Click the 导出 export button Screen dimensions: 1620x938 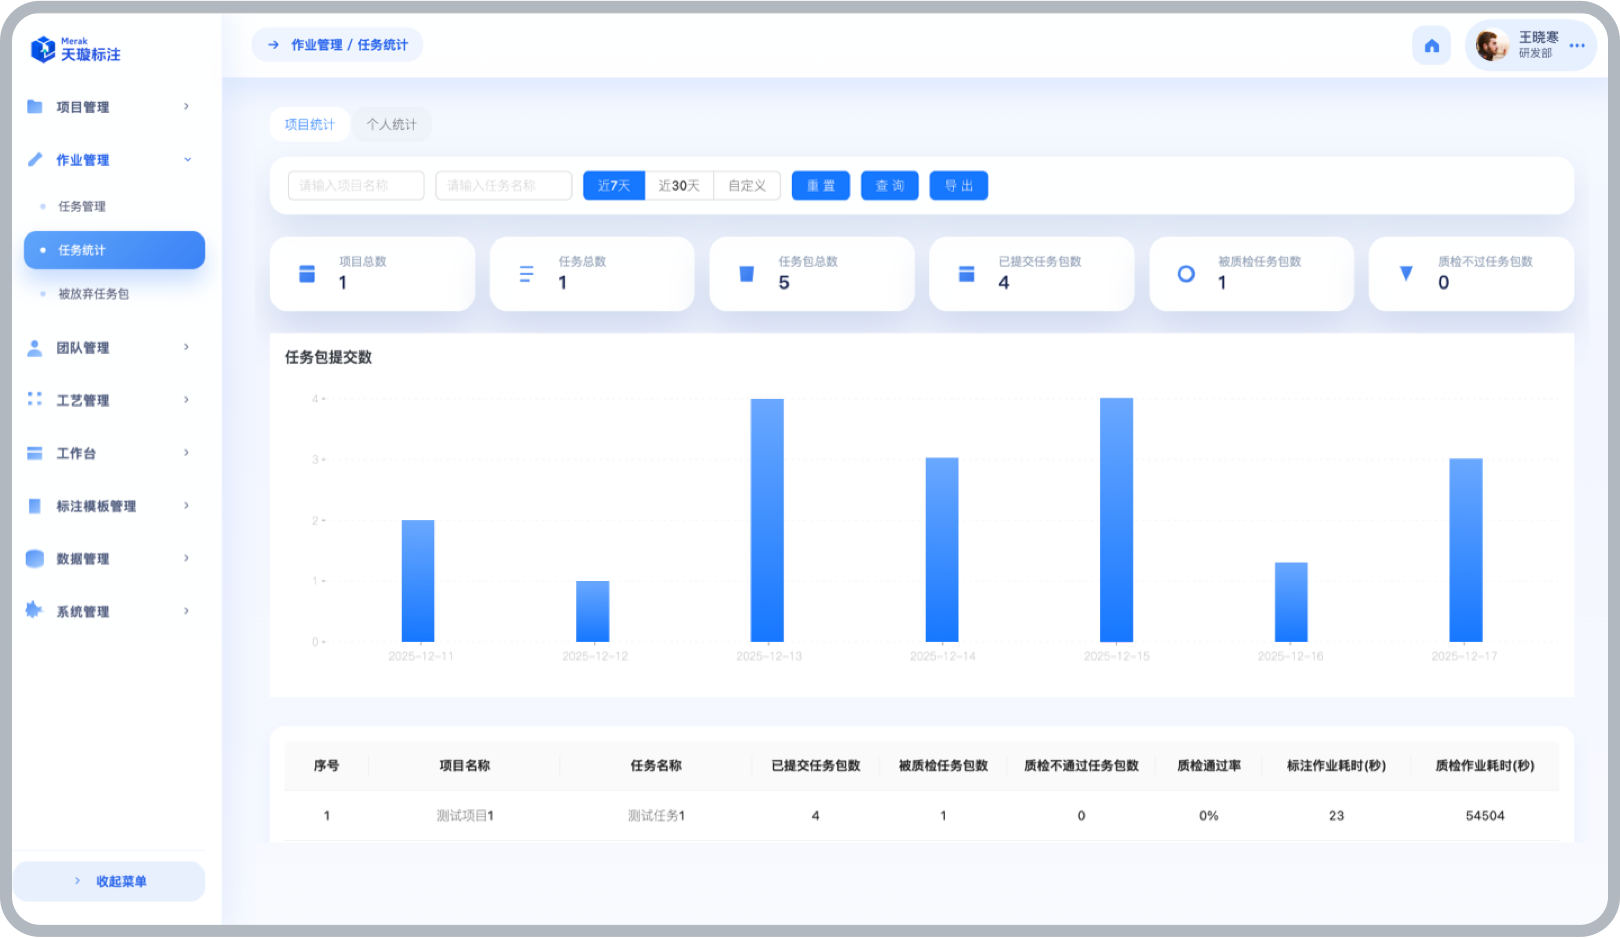click(958, 186)
